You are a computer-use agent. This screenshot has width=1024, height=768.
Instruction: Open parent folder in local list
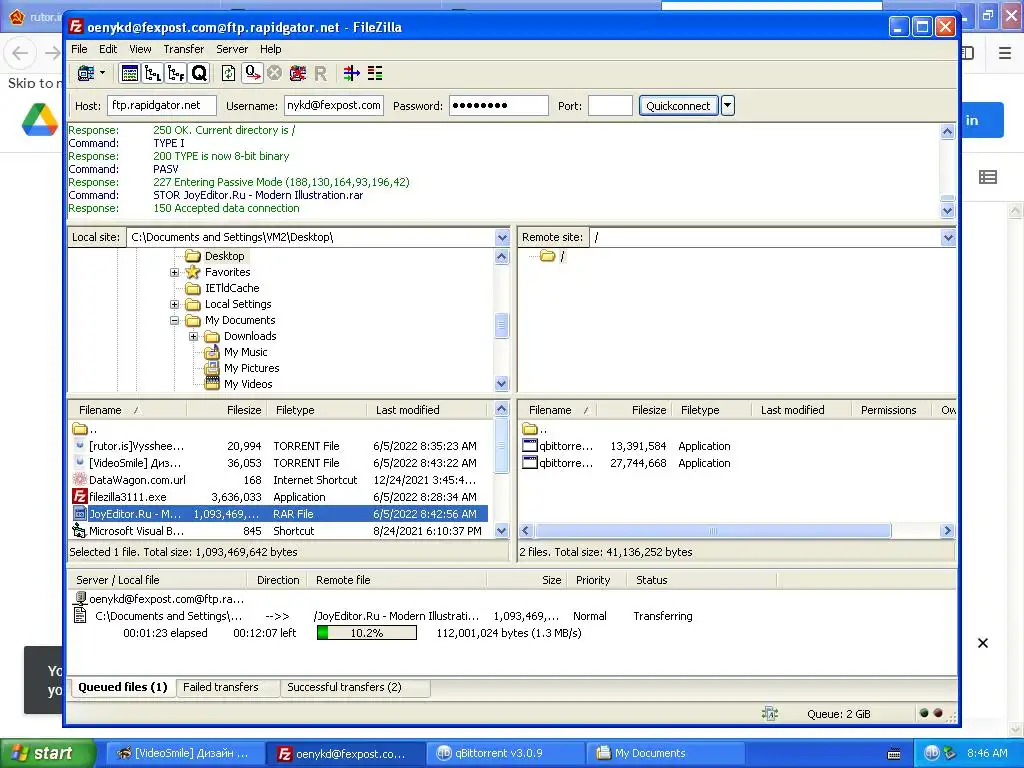coord(86,429)
